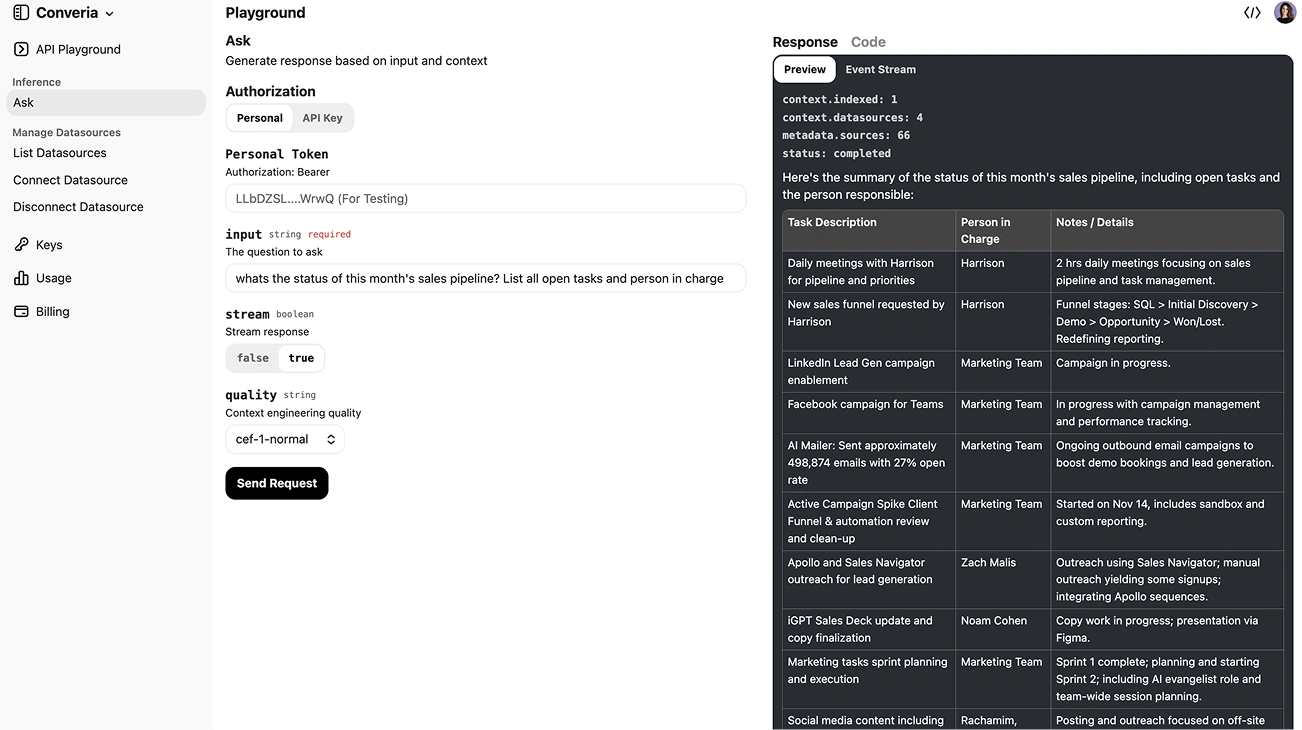Viewport: 1302px width, 730px height.
Task: Go to Connect Datasource page
Action: (70, 180)
